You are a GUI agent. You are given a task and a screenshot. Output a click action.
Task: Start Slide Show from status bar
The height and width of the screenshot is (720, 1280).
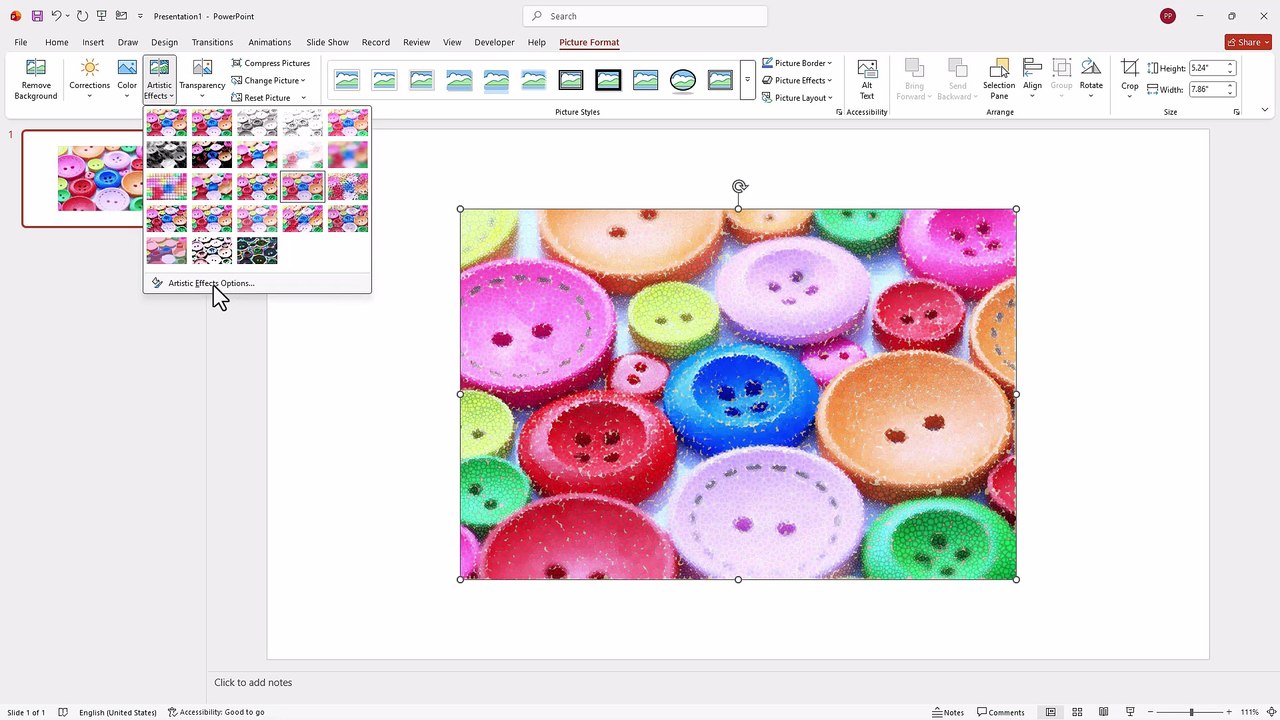pyautogui.click(x=1130, y=712)
